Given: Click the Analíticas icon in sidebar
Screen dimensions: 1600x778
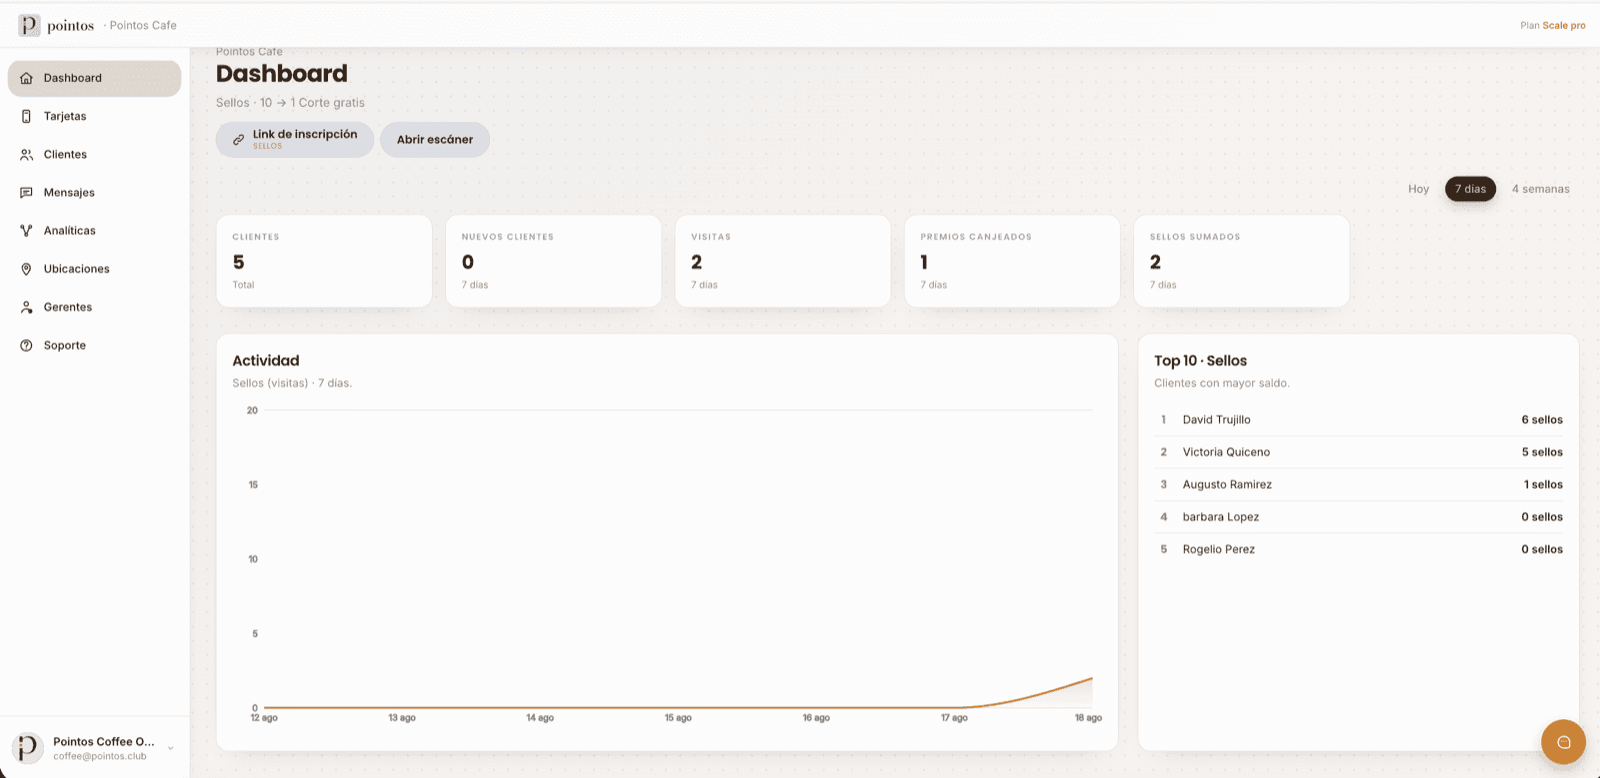Looking at the screenshot, I should [27, 230].
